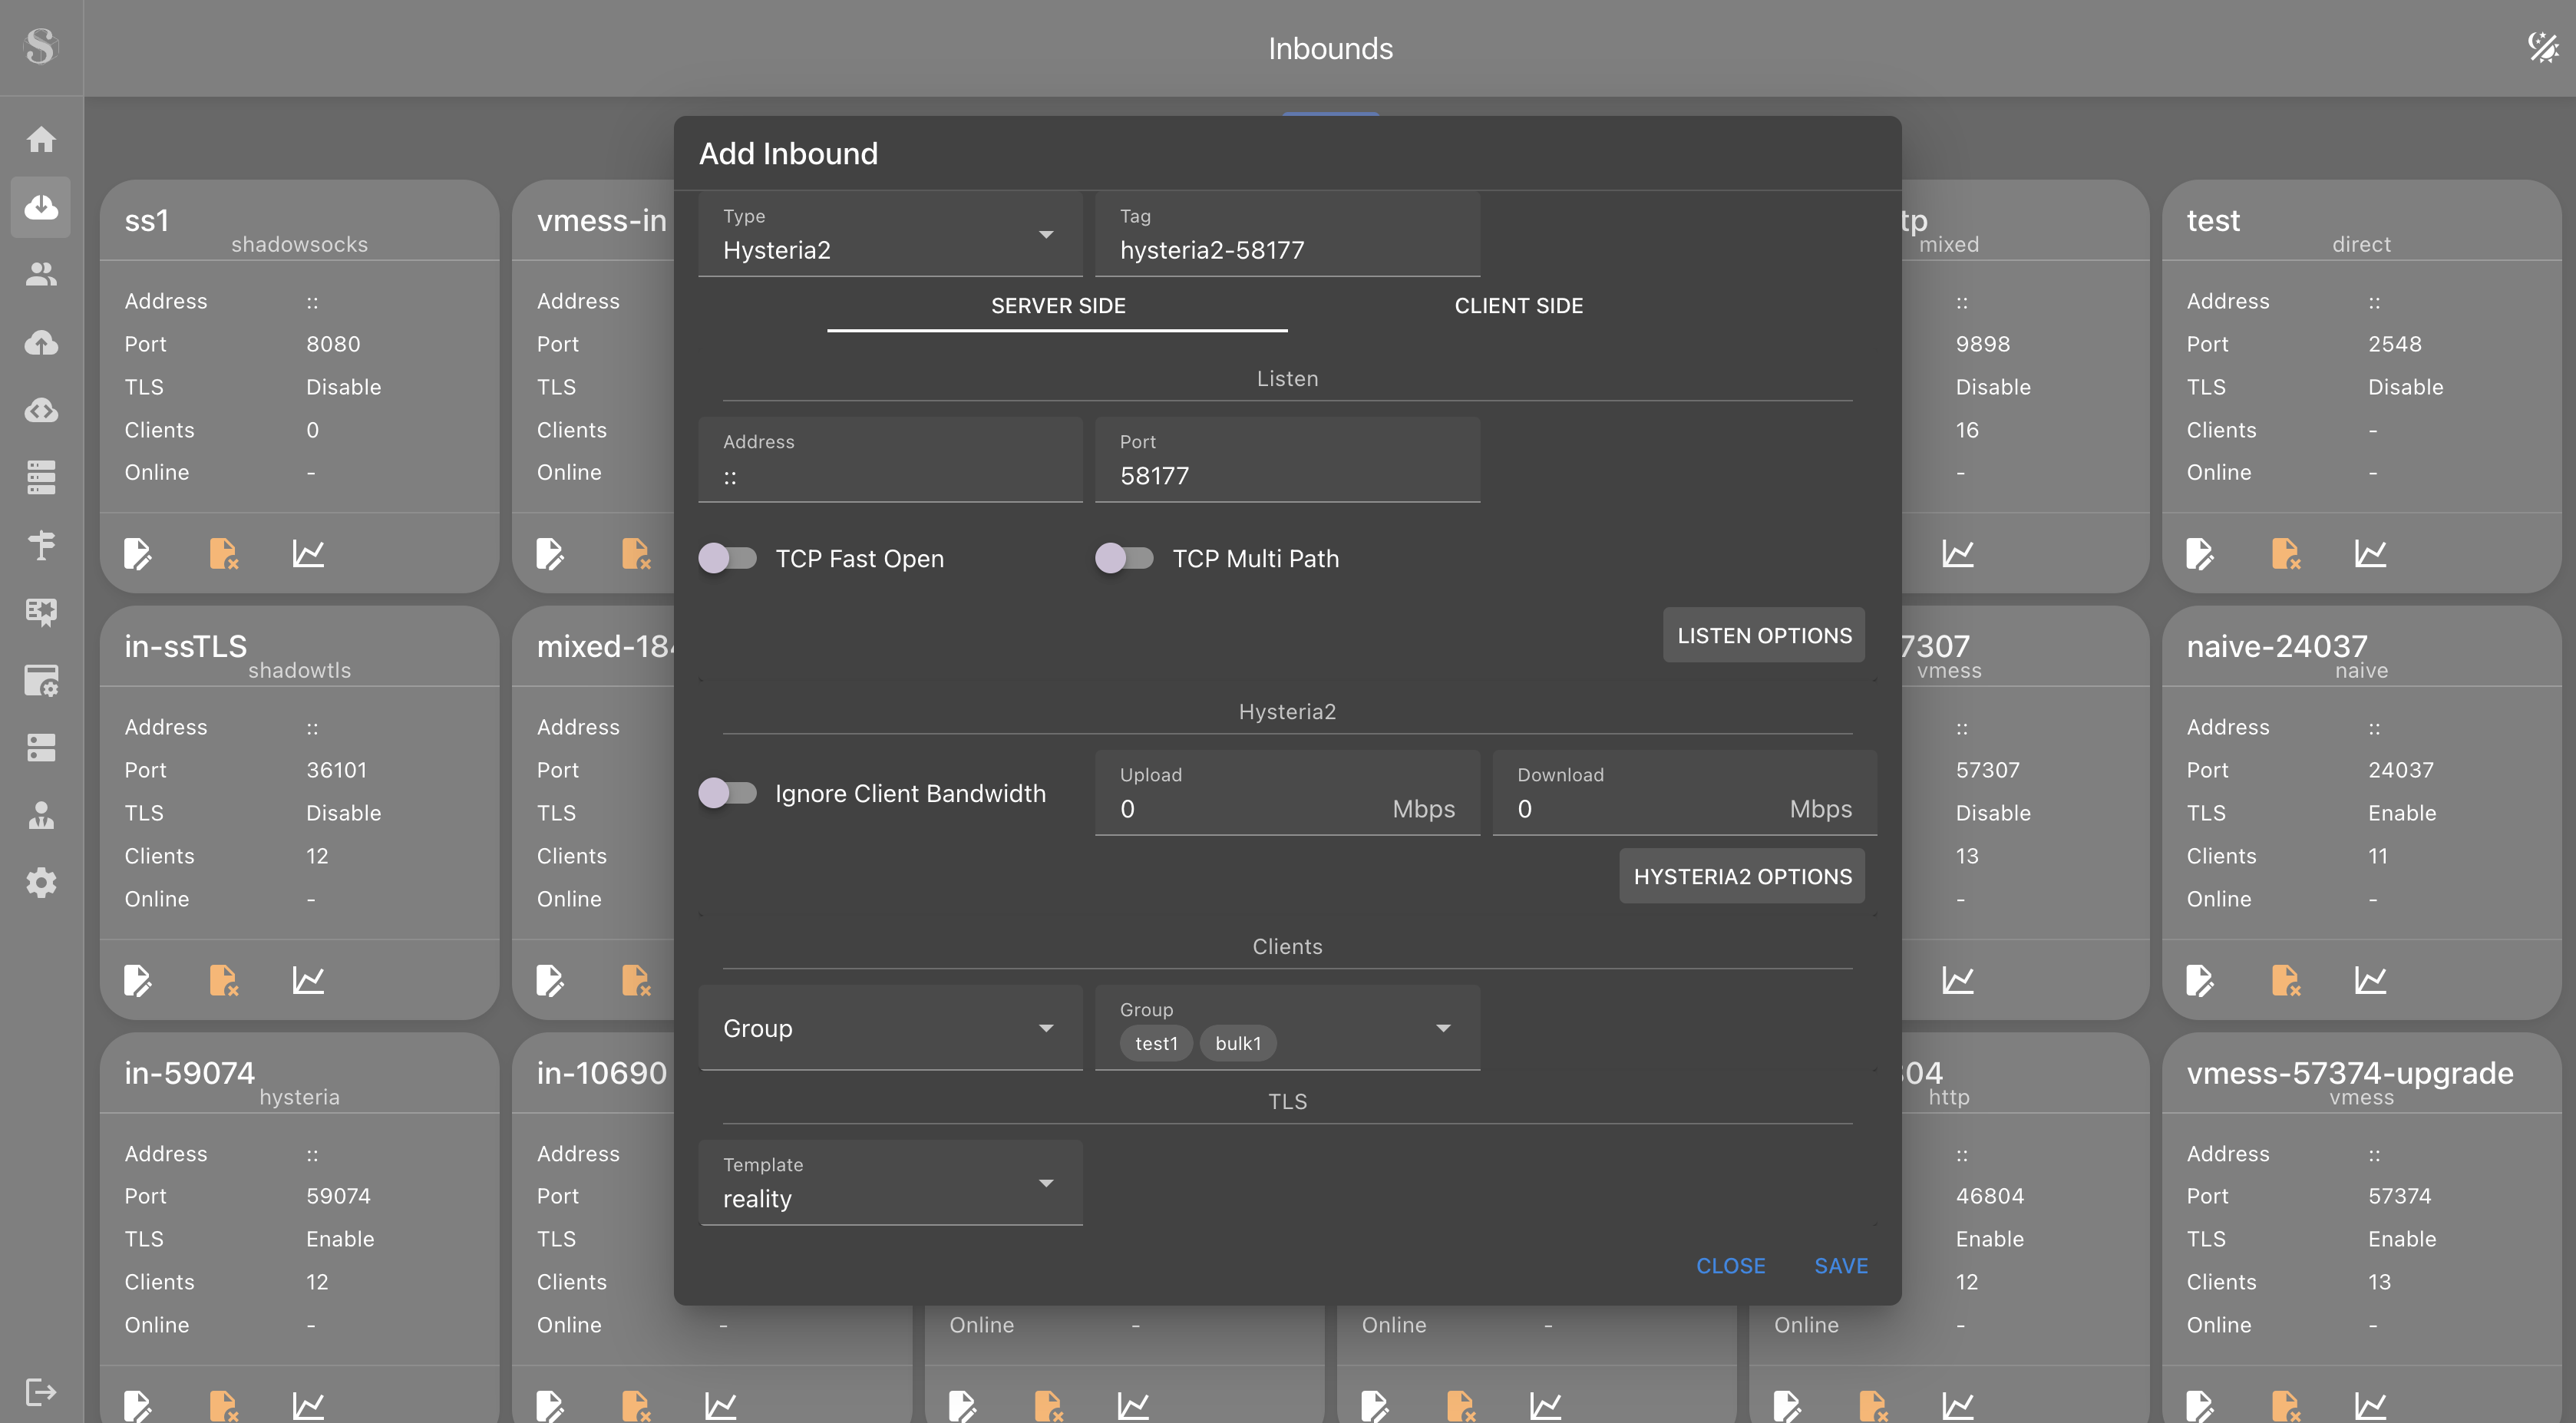Open the stats chart icon on the test card
The height and width of the screenshot is (1423, 2576).
tap(2370, 553)
